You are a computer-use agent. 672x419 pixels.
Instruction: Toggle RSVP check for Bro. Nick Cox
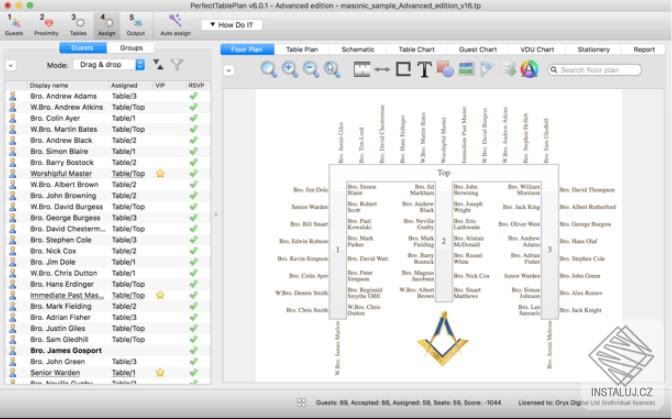click(194, 251)
